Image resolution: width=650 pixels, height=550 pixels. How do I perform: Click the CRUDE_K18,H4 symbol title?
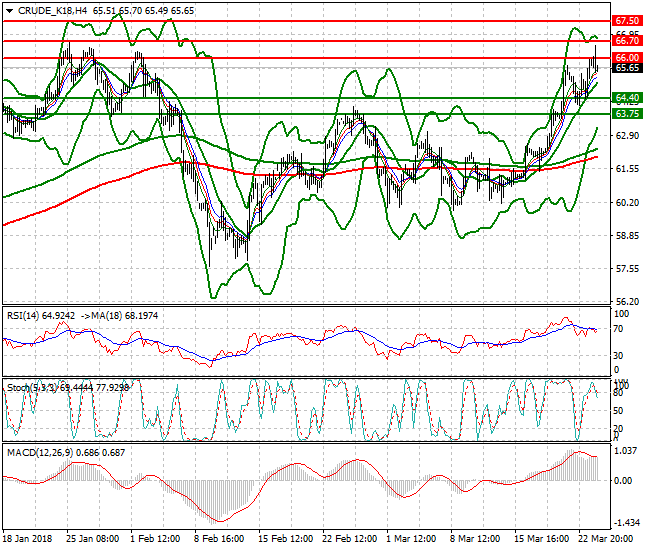(x=50, y=10)
